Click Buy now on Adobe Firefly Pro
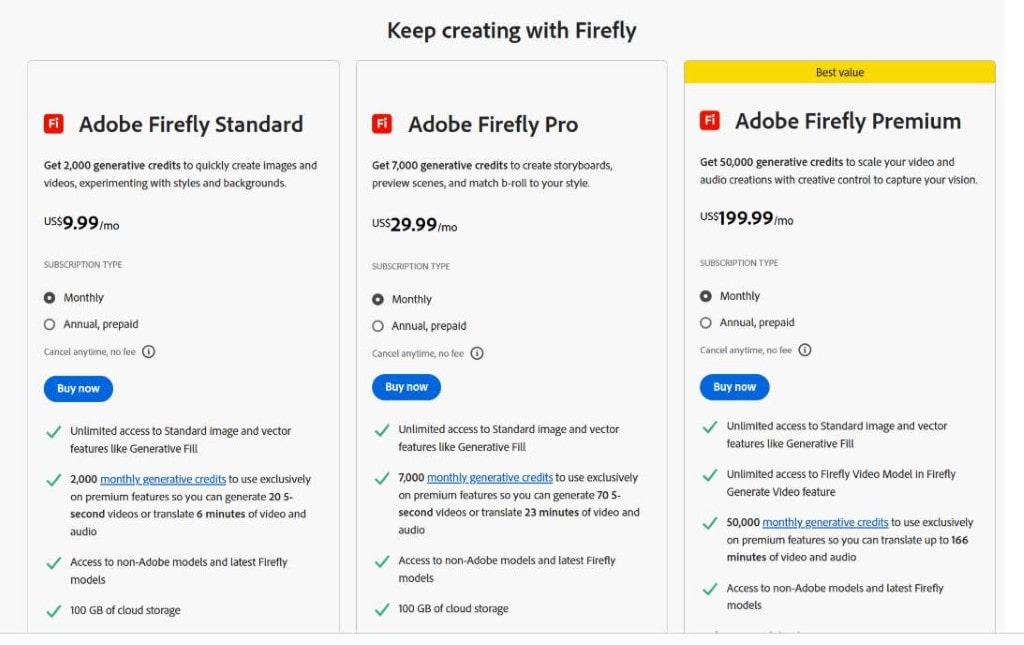Screen dimensions: 1024x645 point(406,387)
